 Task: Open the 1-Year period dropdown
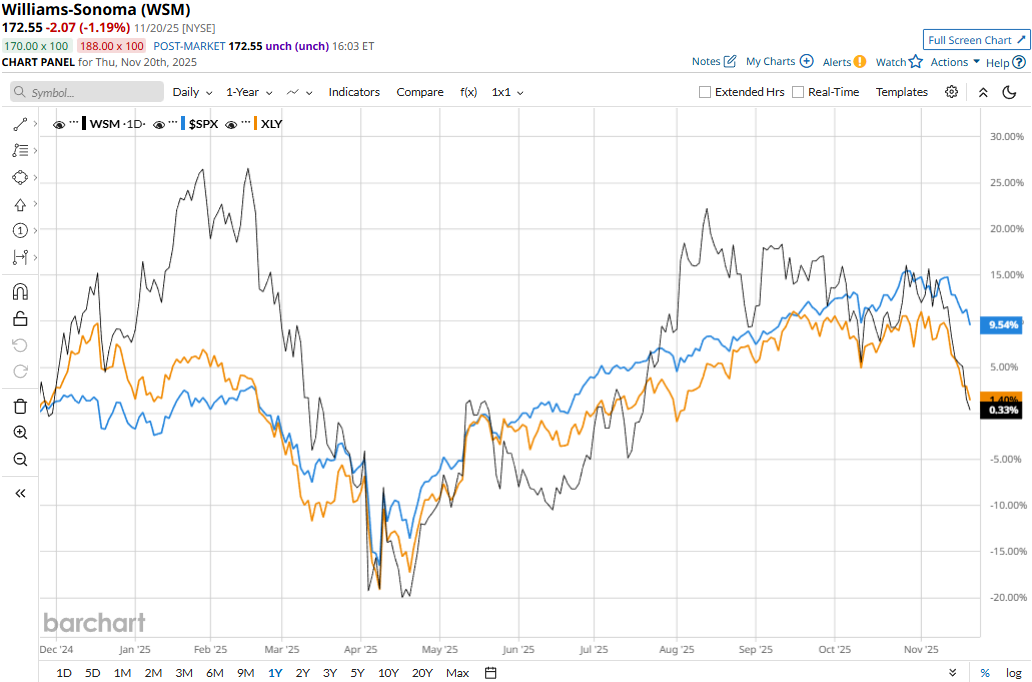249,92
